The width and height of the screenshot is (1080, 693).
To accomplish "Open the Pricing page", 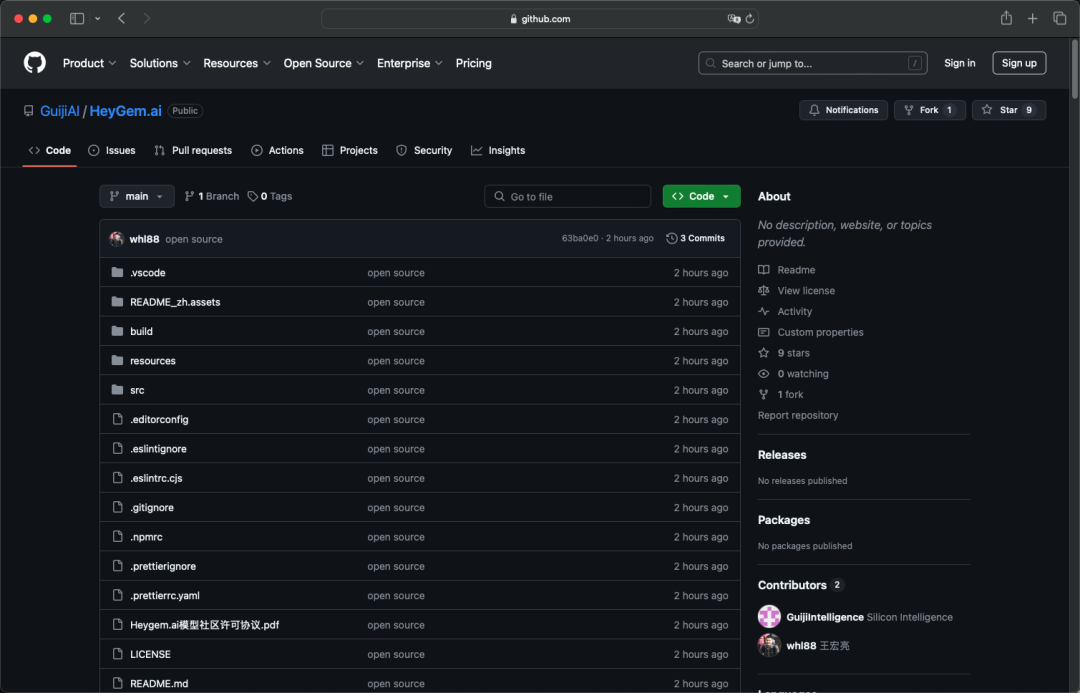I will coord(474,63).
